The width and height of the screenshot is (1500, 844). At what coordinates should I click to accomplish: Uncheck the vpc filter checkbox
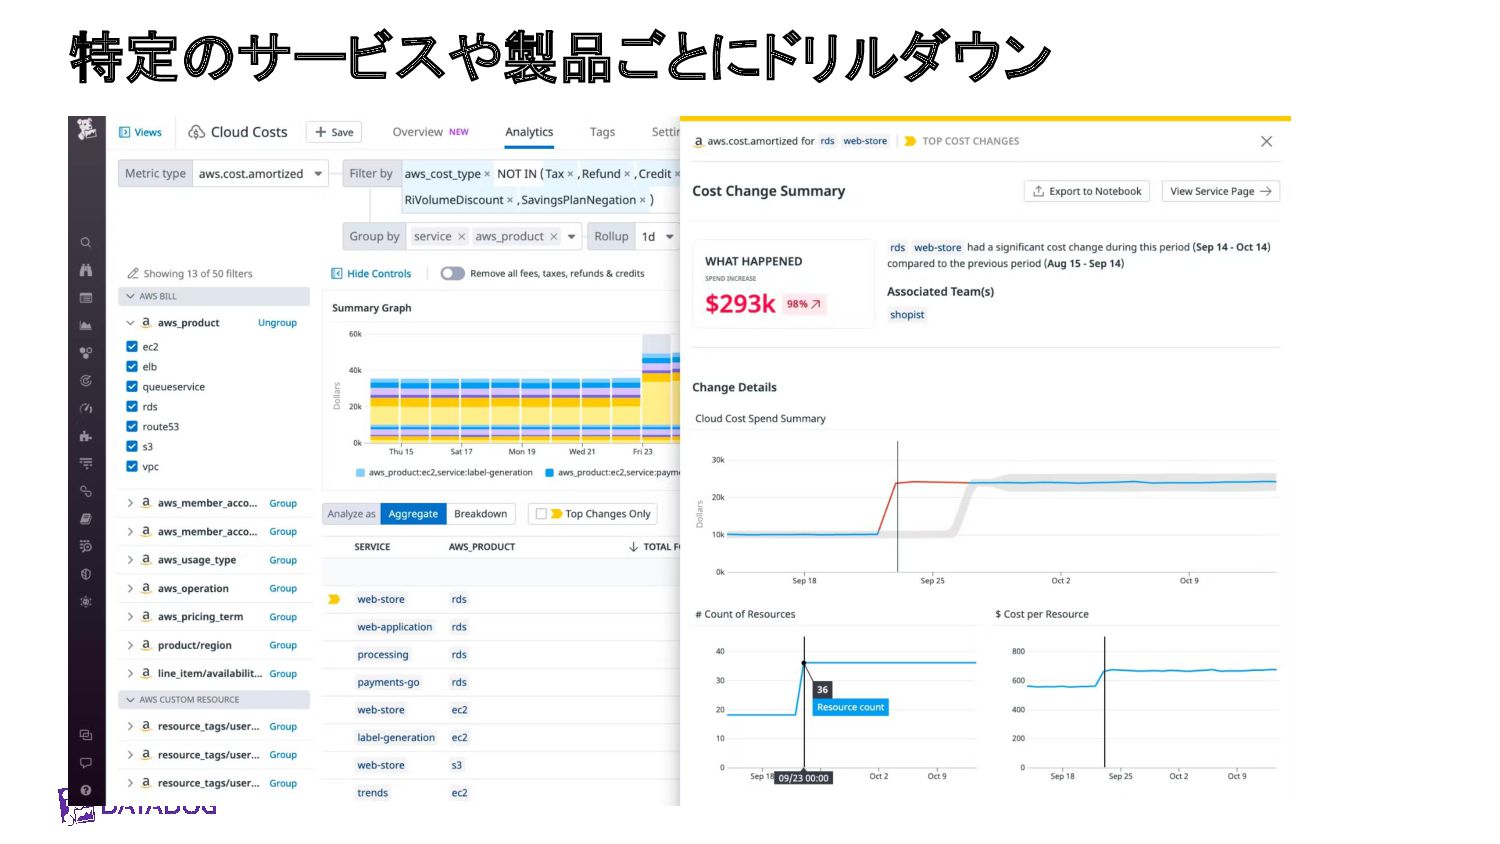(132, 466)
